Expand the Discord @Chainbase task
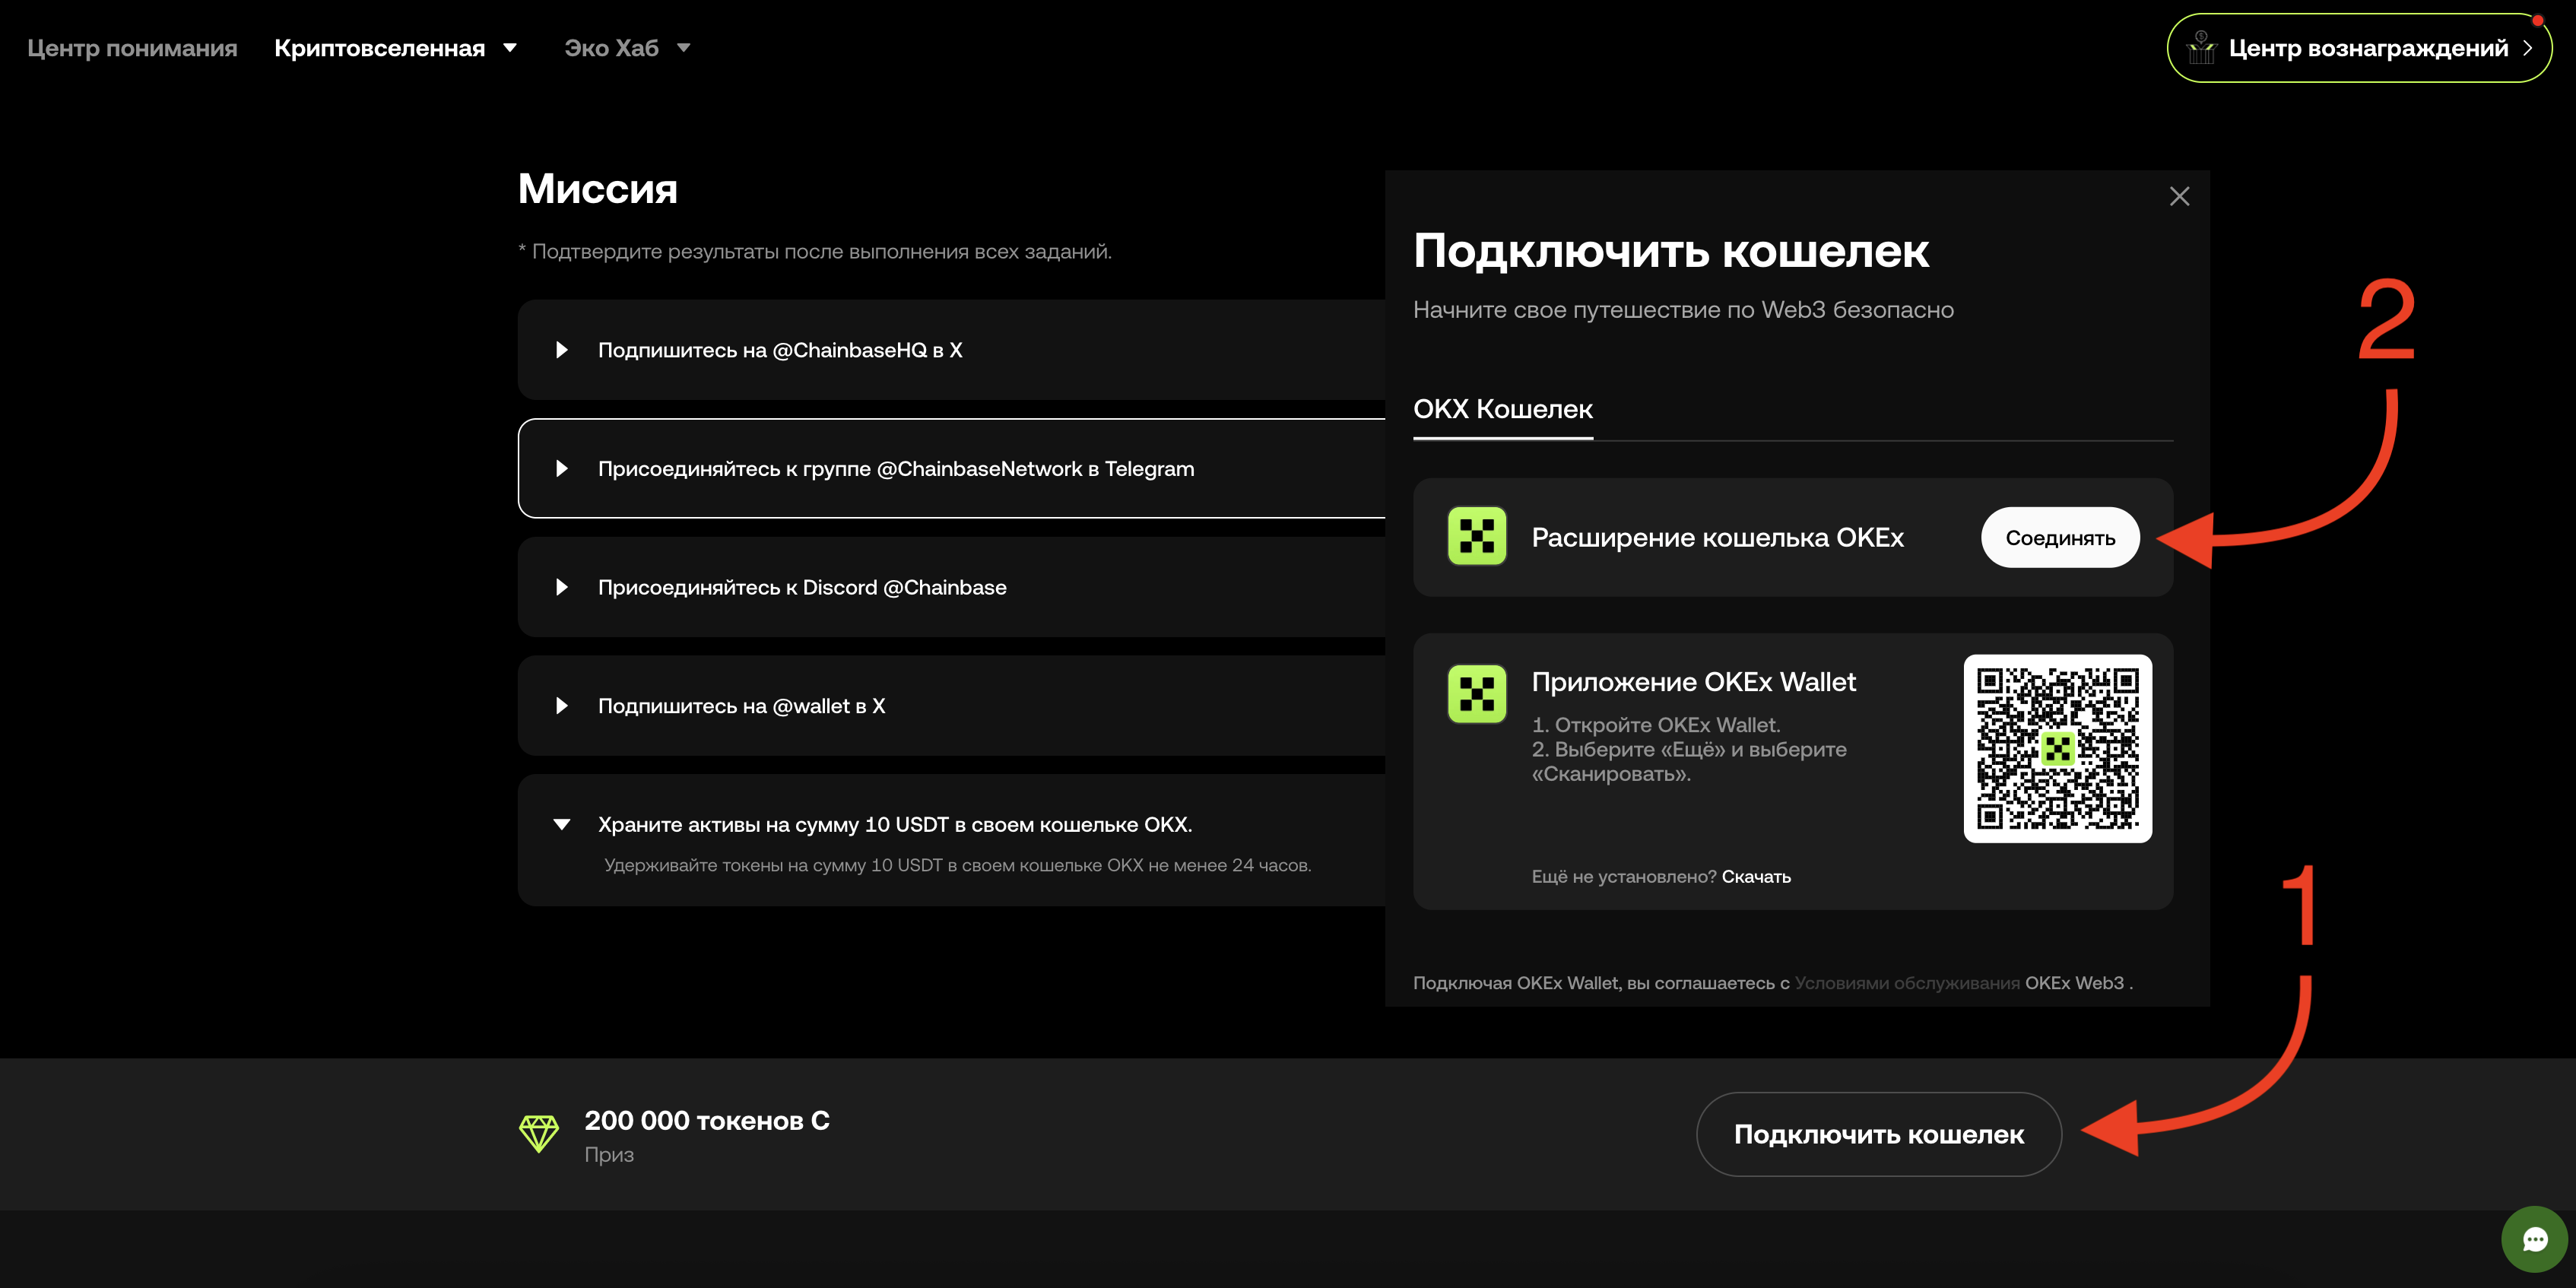Image resolution: width=2576 pixels, height=1288 pixels. (x=562, y=587)
